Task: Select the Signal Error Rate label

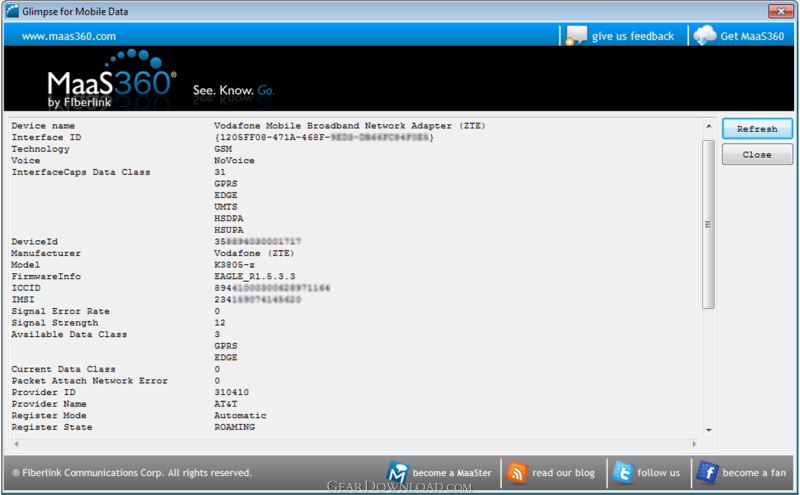Action: coord(60,311)
